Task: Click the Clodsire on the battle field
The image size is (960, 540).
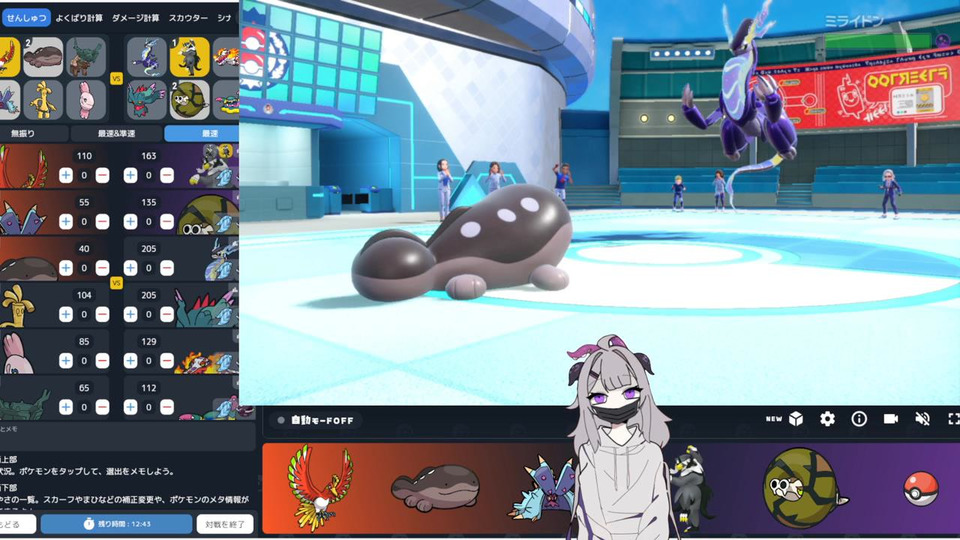Action: click(461, 242)
